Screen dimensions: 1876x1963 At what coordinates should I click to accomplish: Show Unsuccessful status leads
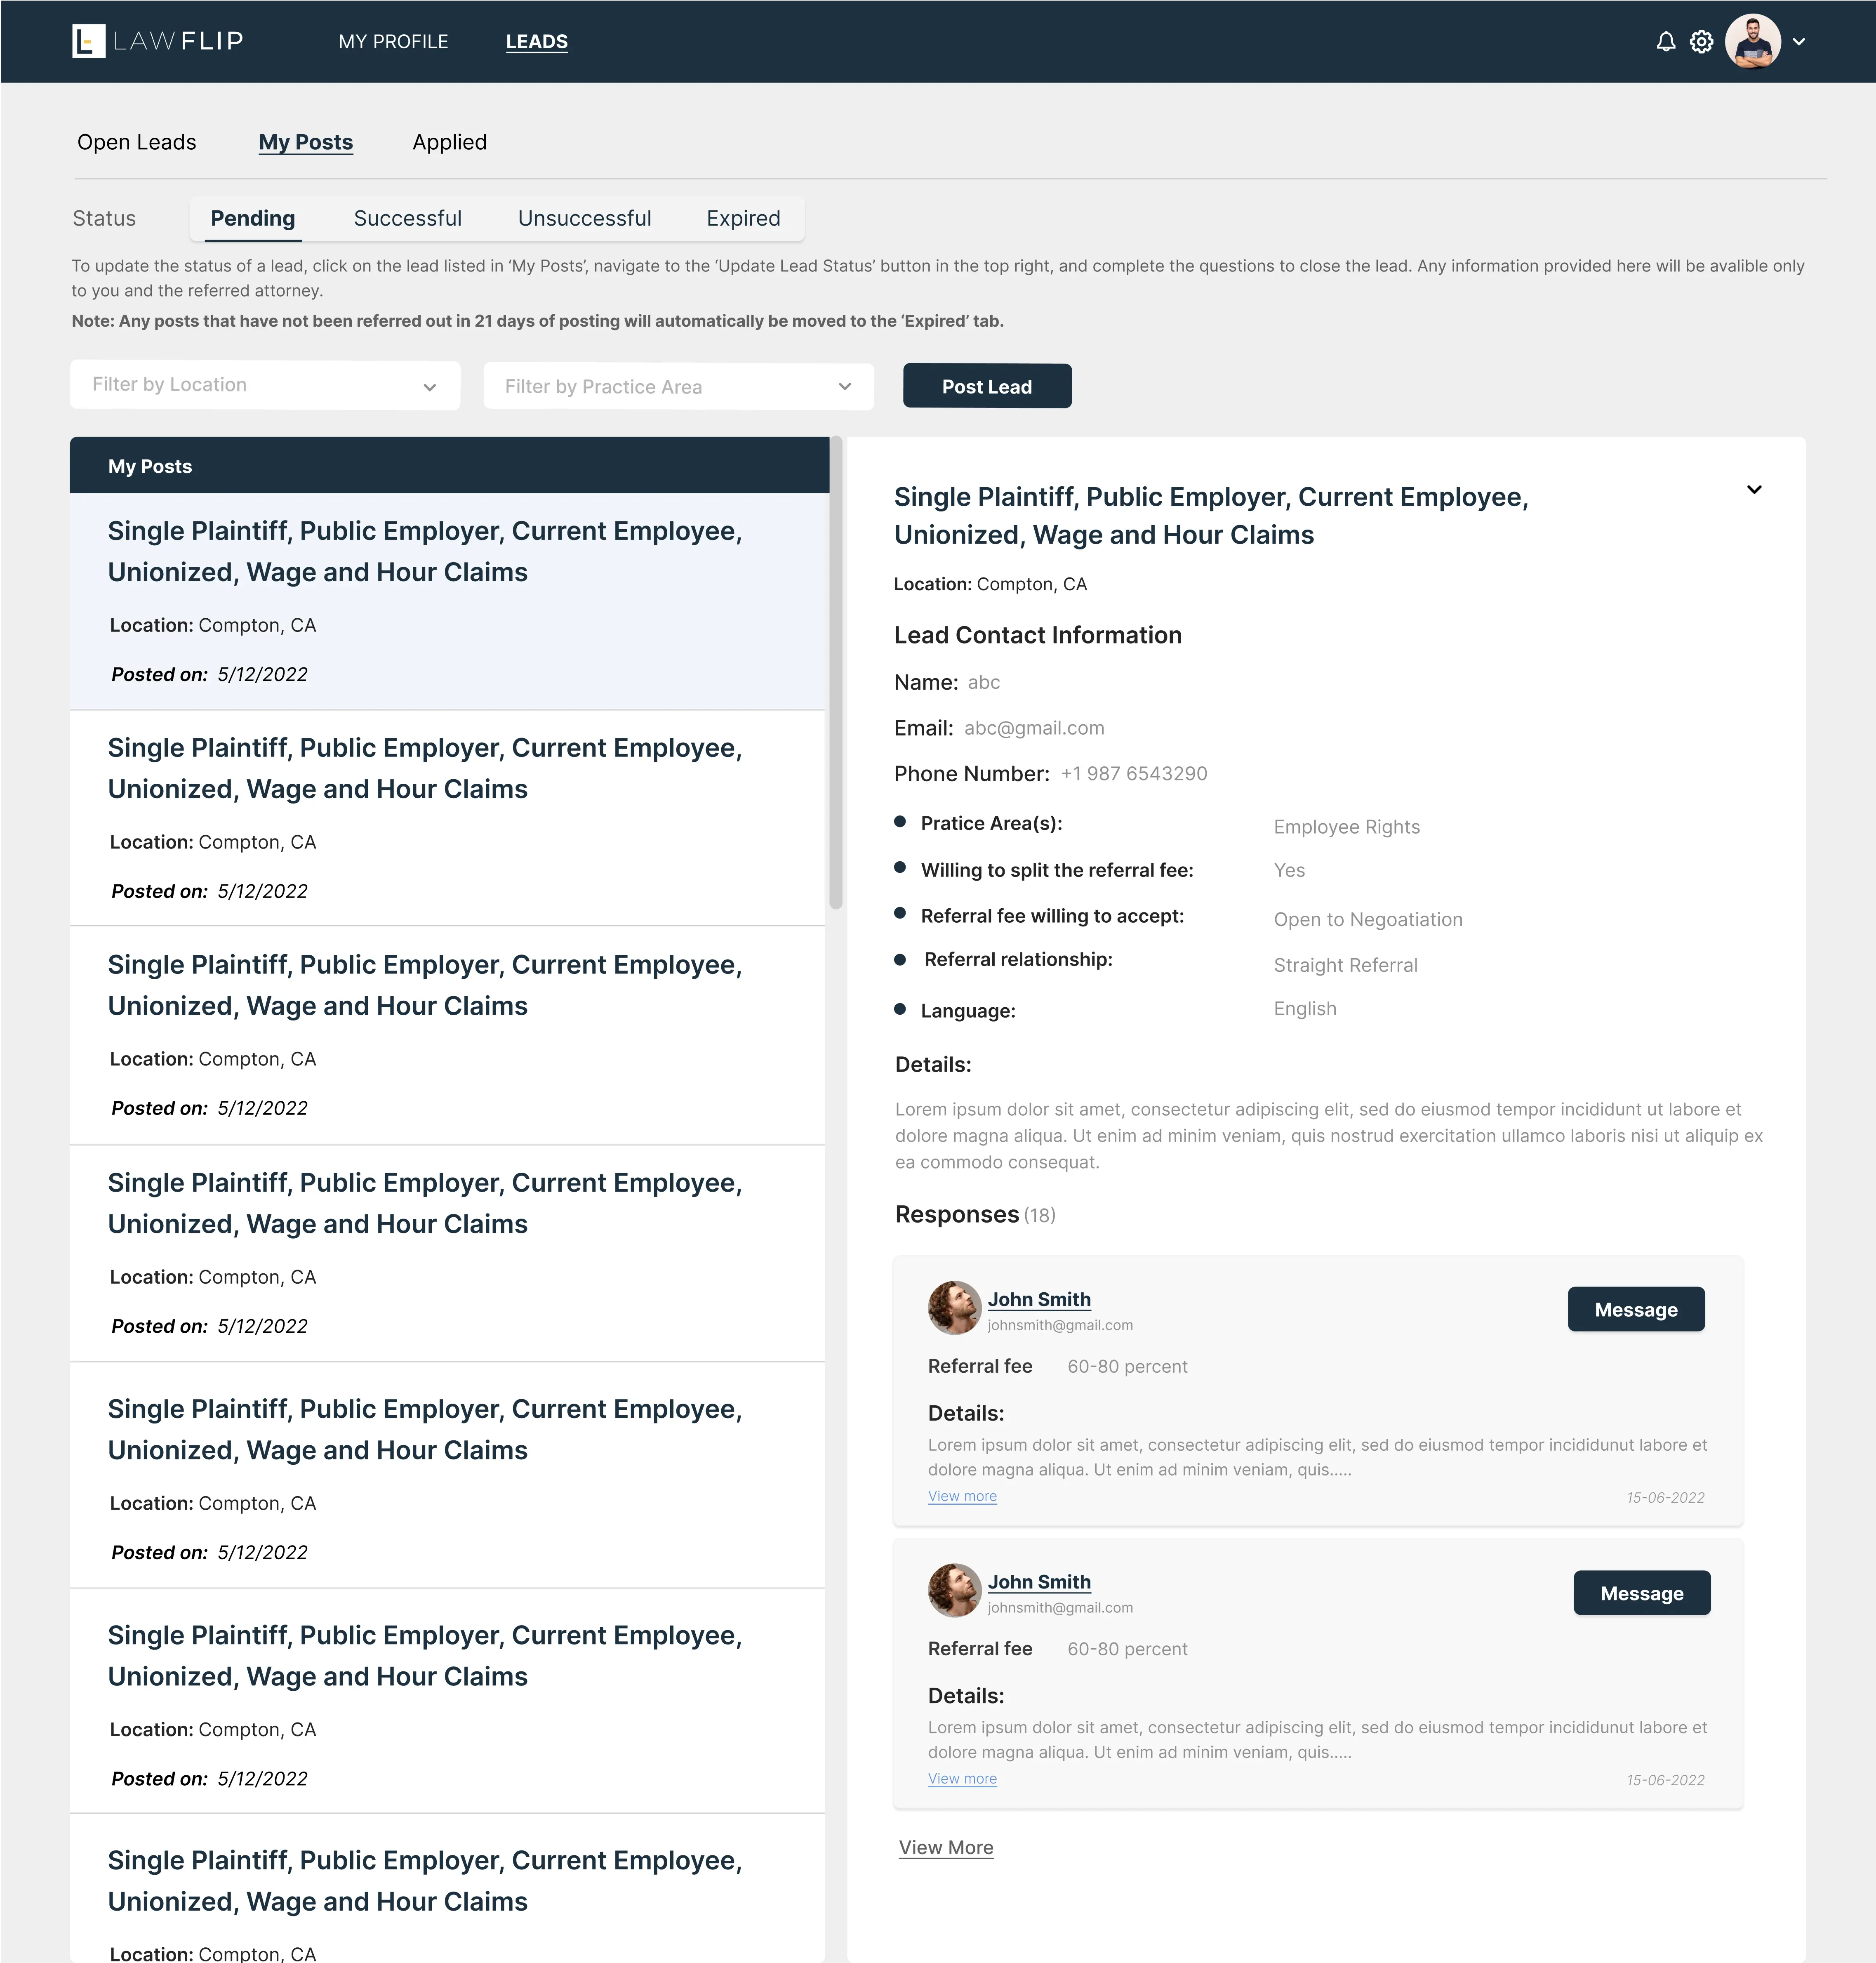pos(585,218)
